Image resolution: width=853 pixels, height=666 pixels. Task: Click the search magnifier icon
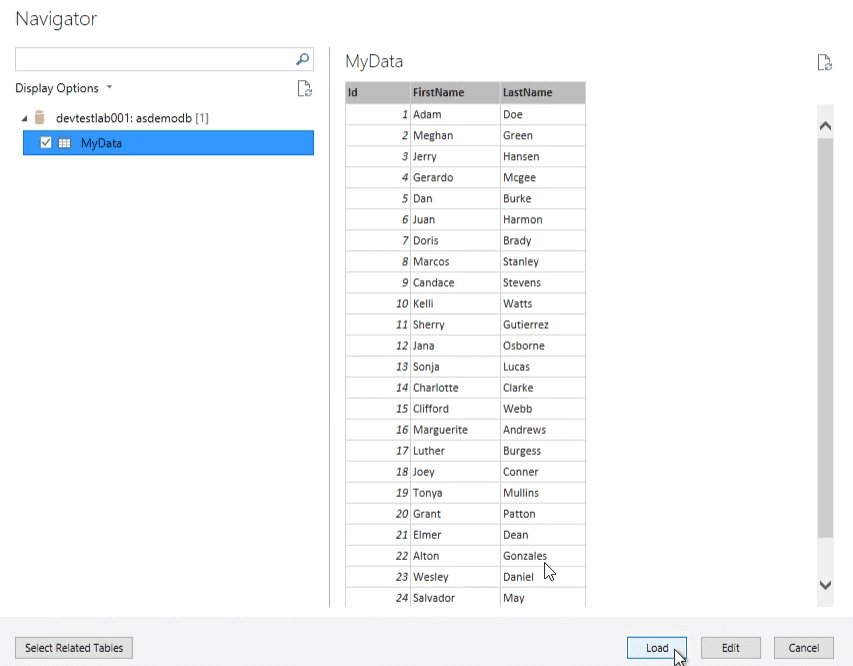(303, 59)
